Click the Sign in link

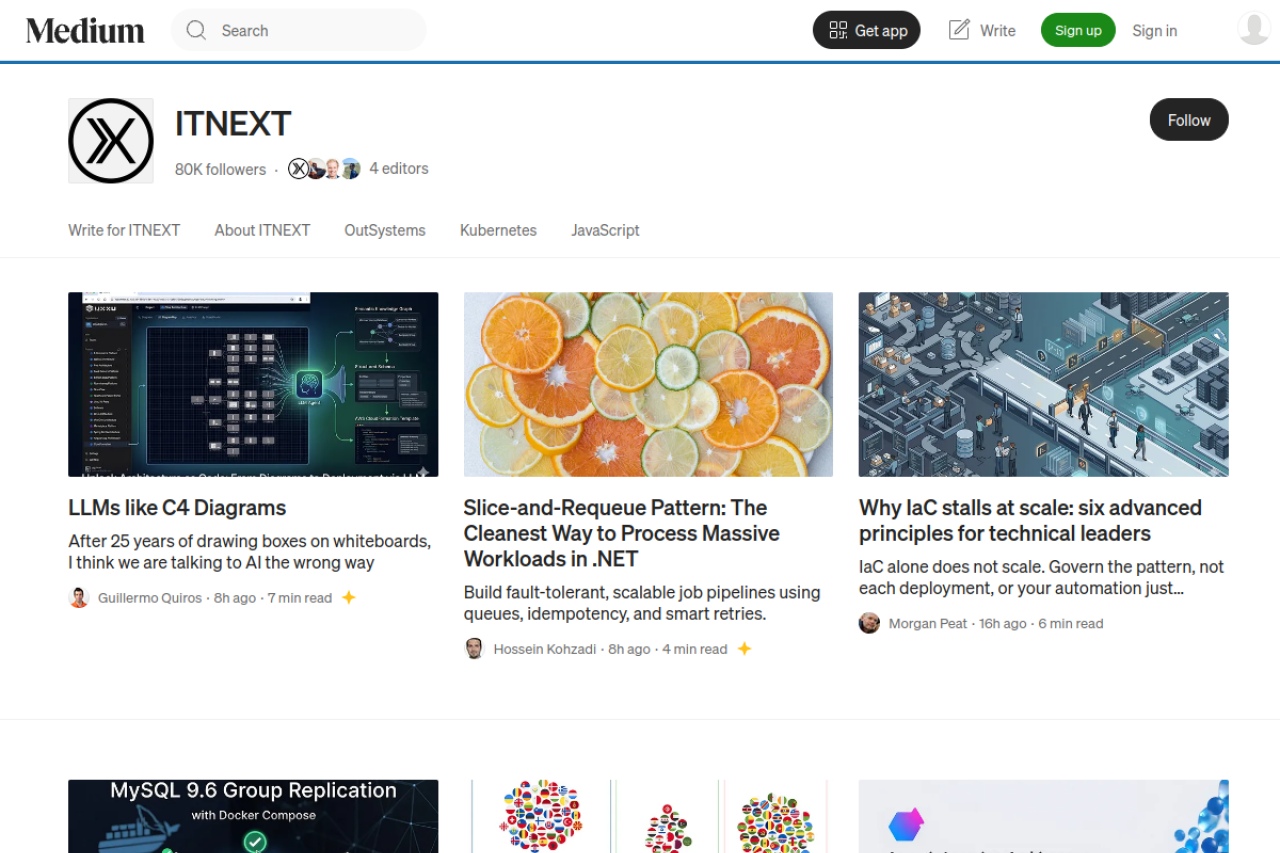coord(1154,31)
